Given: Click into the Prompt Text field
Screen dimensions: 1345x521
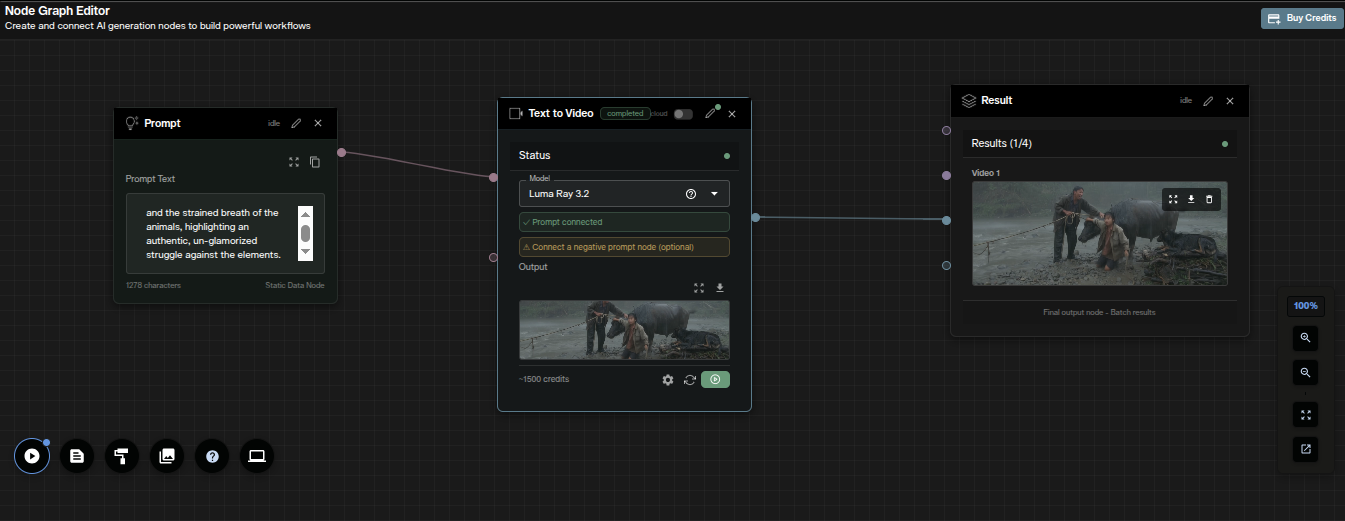Looking at the screenshot, I should pyautogui.click(x=225, y=233).
